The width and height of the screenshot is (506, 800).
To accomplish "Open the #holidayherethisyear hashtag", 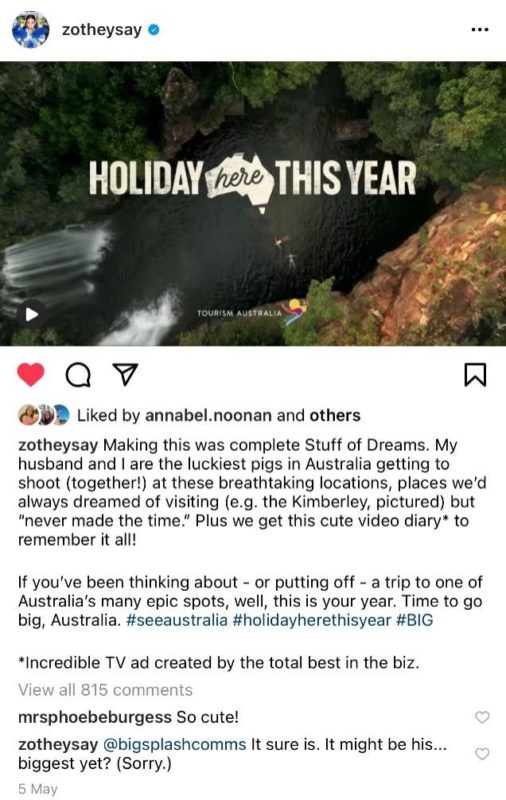I will (312, 620).
